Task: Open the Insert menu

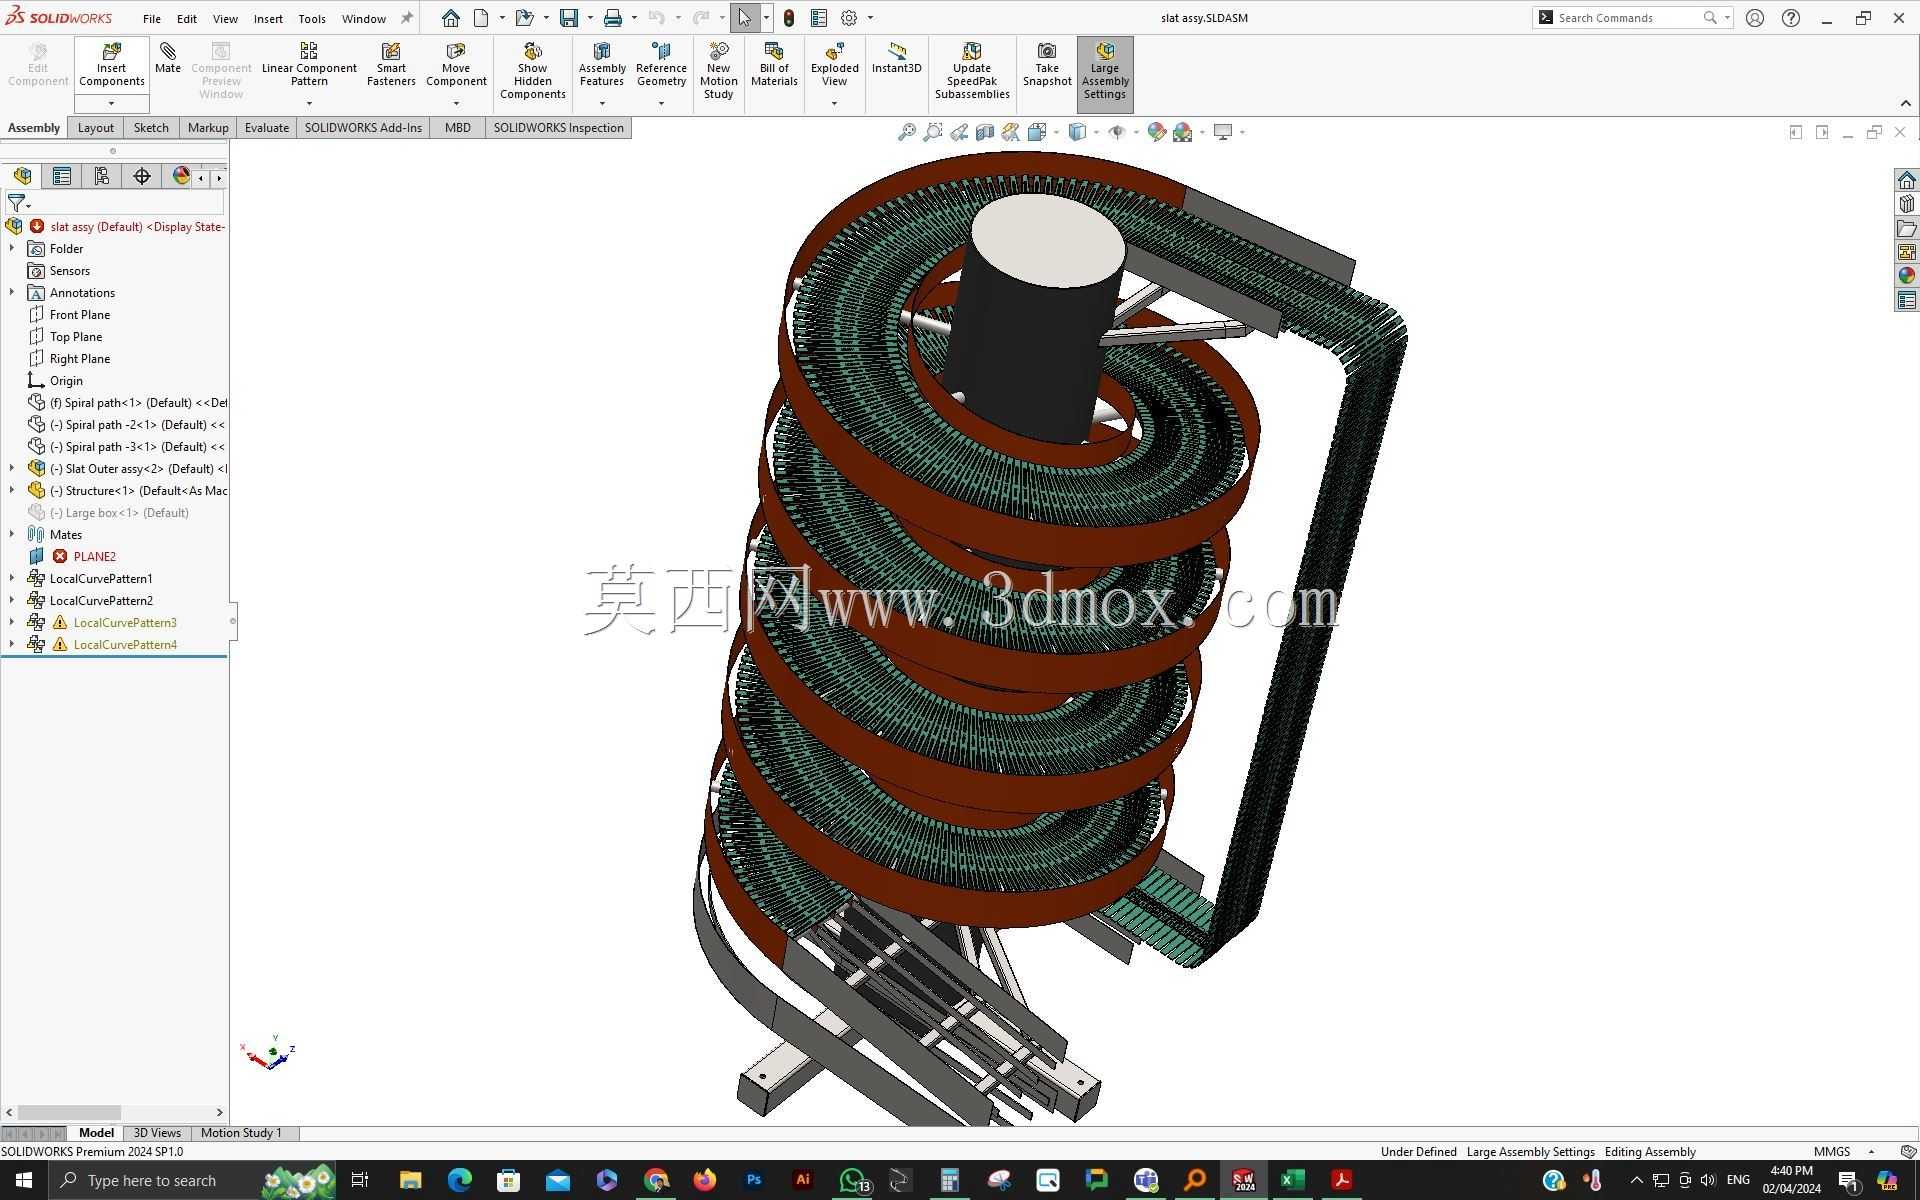Action: (268, 18)
